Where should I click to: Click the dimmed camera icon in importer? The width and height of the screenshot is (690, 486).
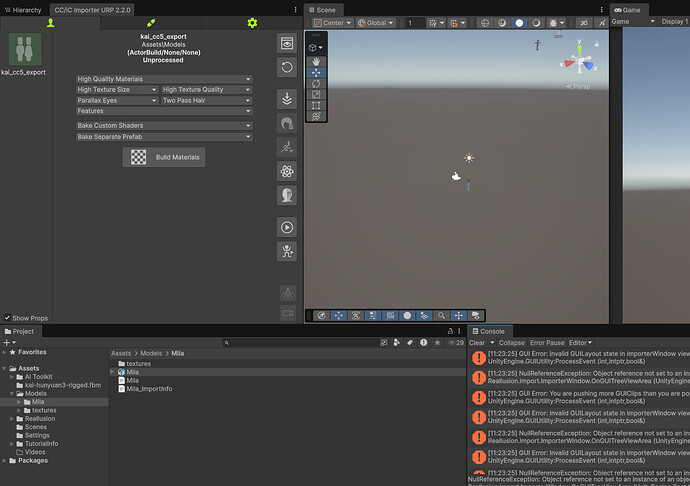[288, 313]
